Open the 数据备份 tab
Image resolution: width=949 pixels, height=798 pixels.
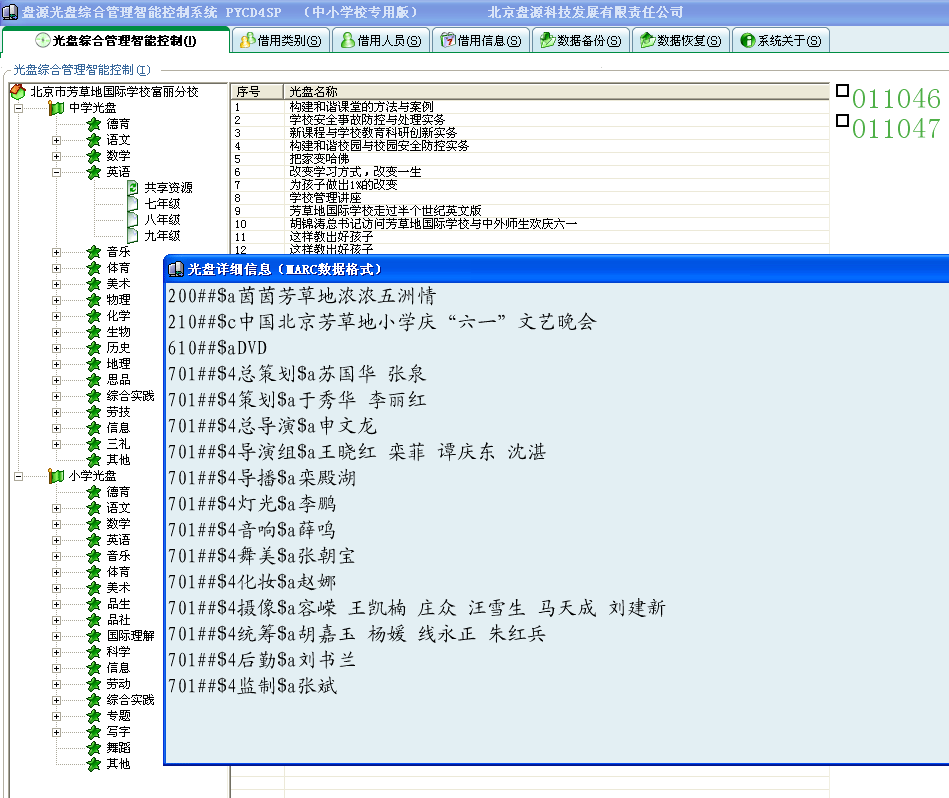click(581, 41)
